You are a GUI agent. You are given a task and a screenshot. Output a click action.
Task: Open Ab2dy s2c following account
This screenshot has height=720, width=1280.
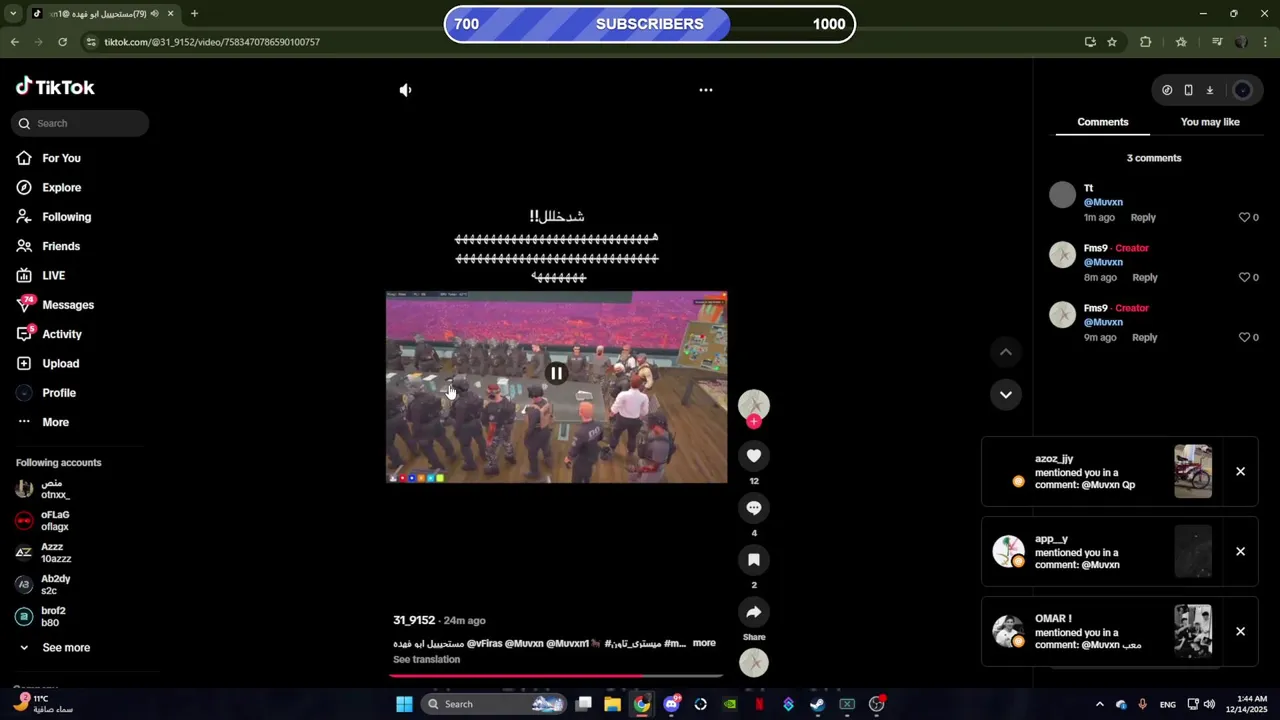click(55, 585)
